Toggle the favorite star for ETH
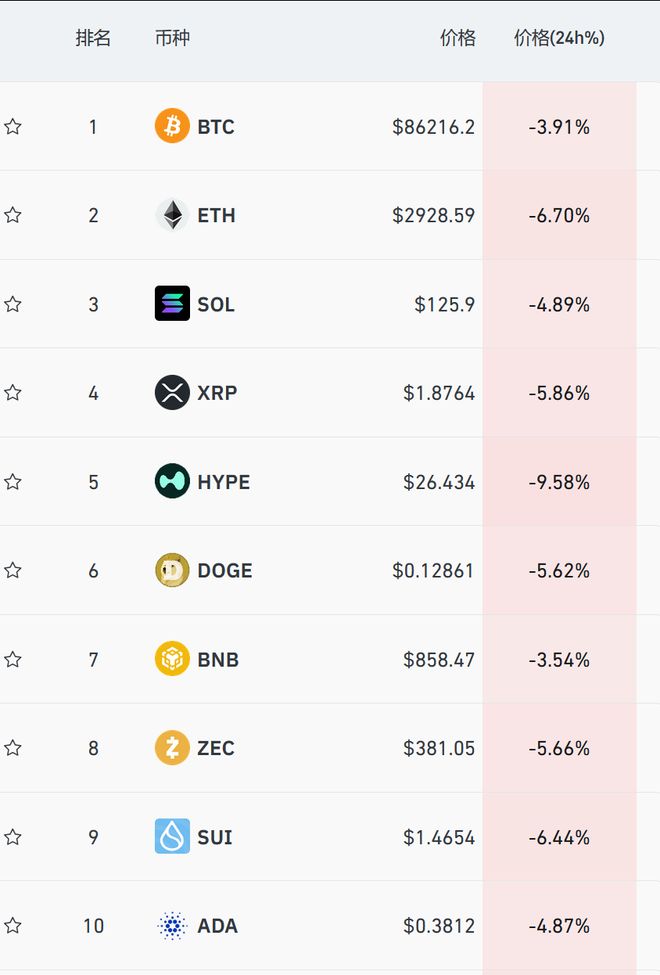 coord(13,215)
